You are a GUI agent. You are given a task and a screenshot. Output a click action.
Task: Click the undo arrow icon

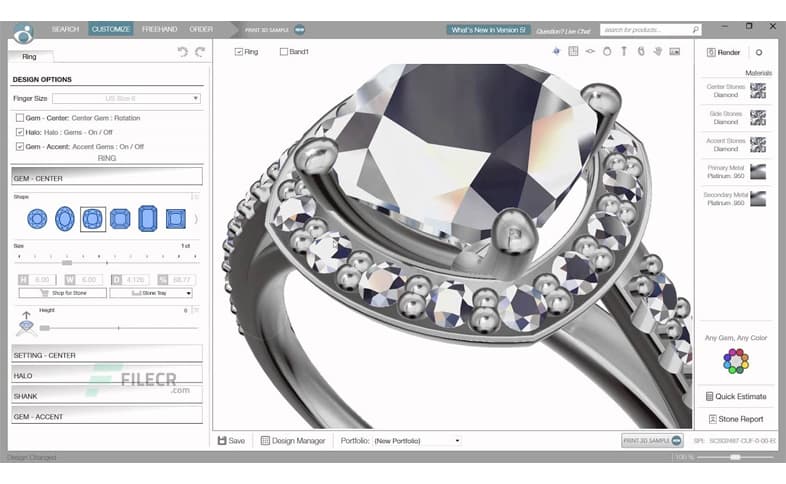point(182,52)
